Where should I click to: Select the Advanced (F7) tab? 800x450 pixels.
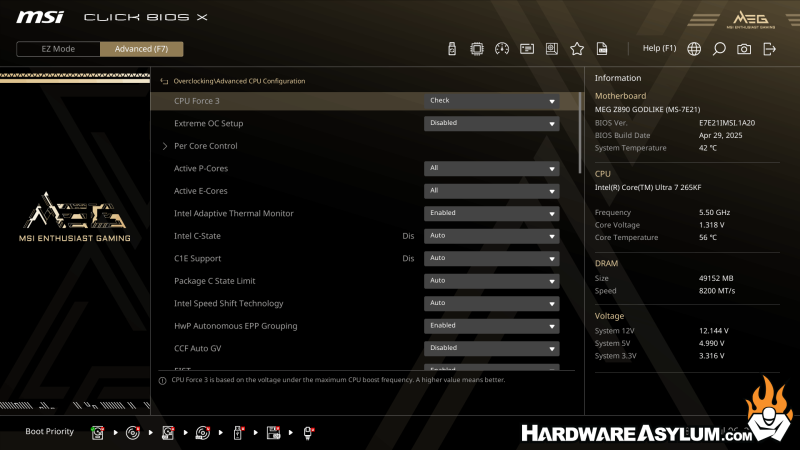pyautogui.click(x=141, y=49)
